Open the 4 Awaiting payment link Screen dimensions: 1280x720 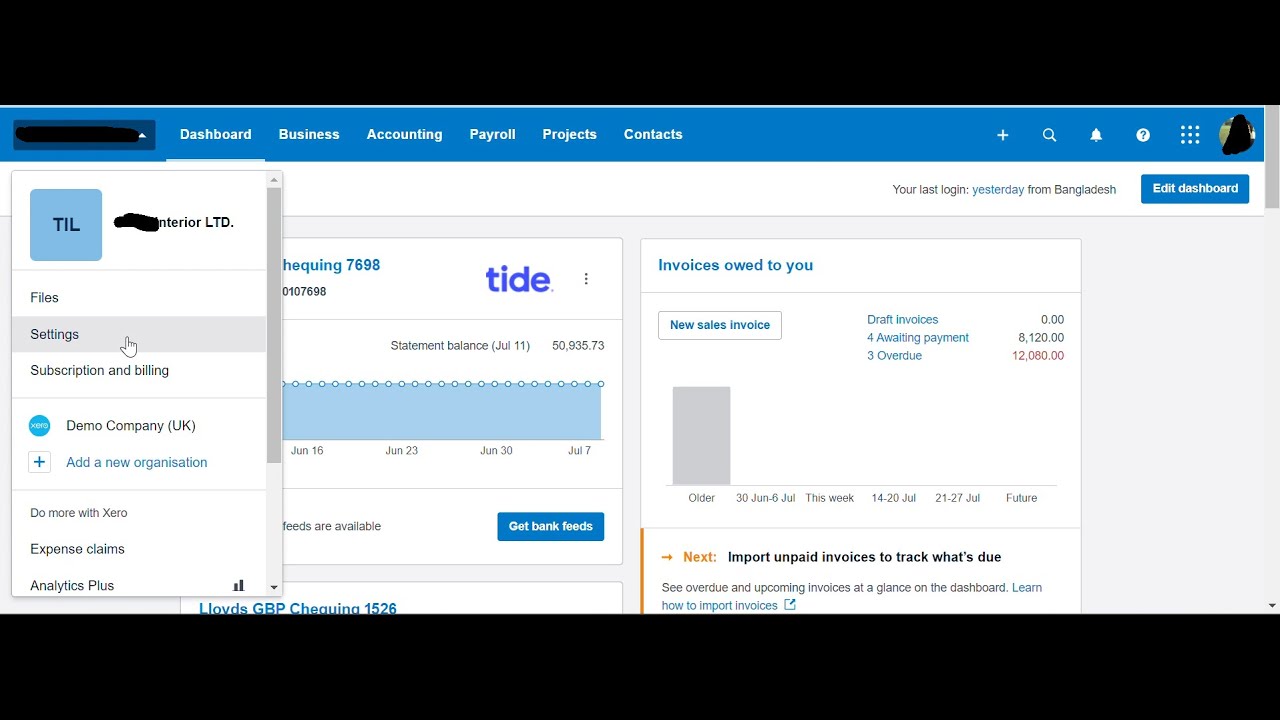(x=918, y=338)
